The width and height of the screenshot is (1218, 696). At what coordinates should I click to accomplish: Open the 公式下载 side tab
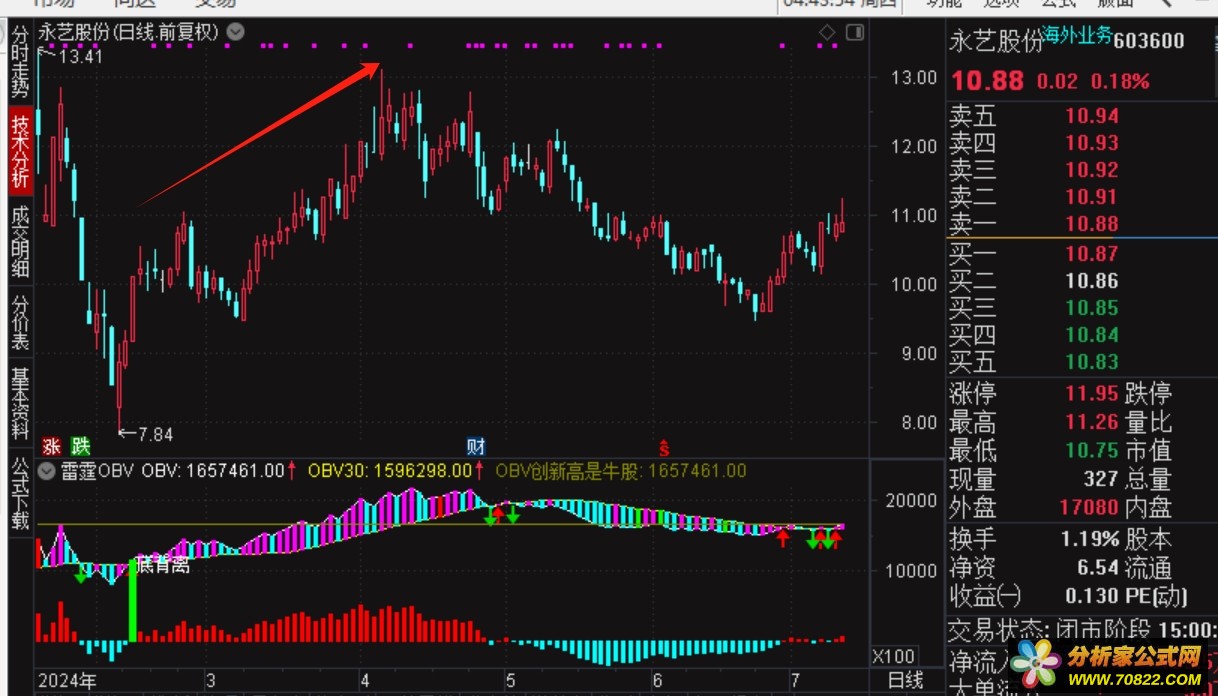coord(19,492)
